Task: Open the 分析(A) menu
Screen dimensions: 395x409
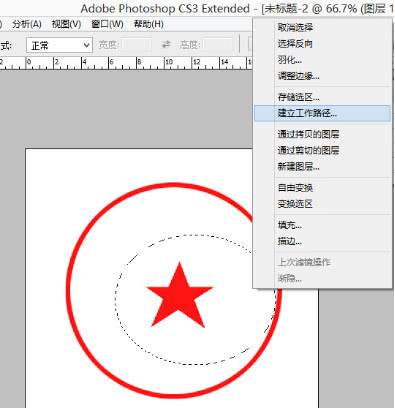Action: [x=27, y=24]
